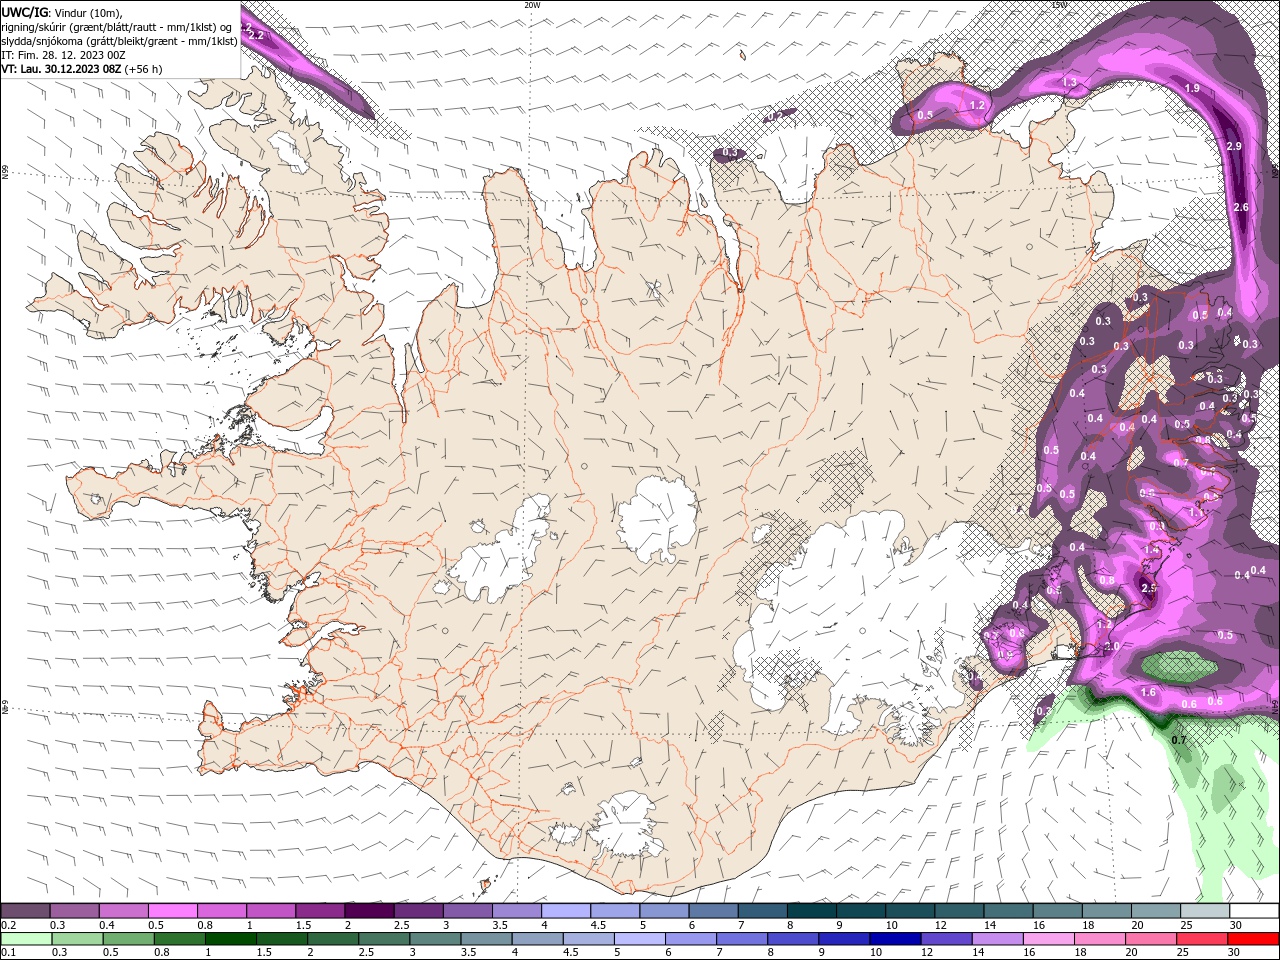Click the 2.2 value near the header box

[x=256, y=35]
